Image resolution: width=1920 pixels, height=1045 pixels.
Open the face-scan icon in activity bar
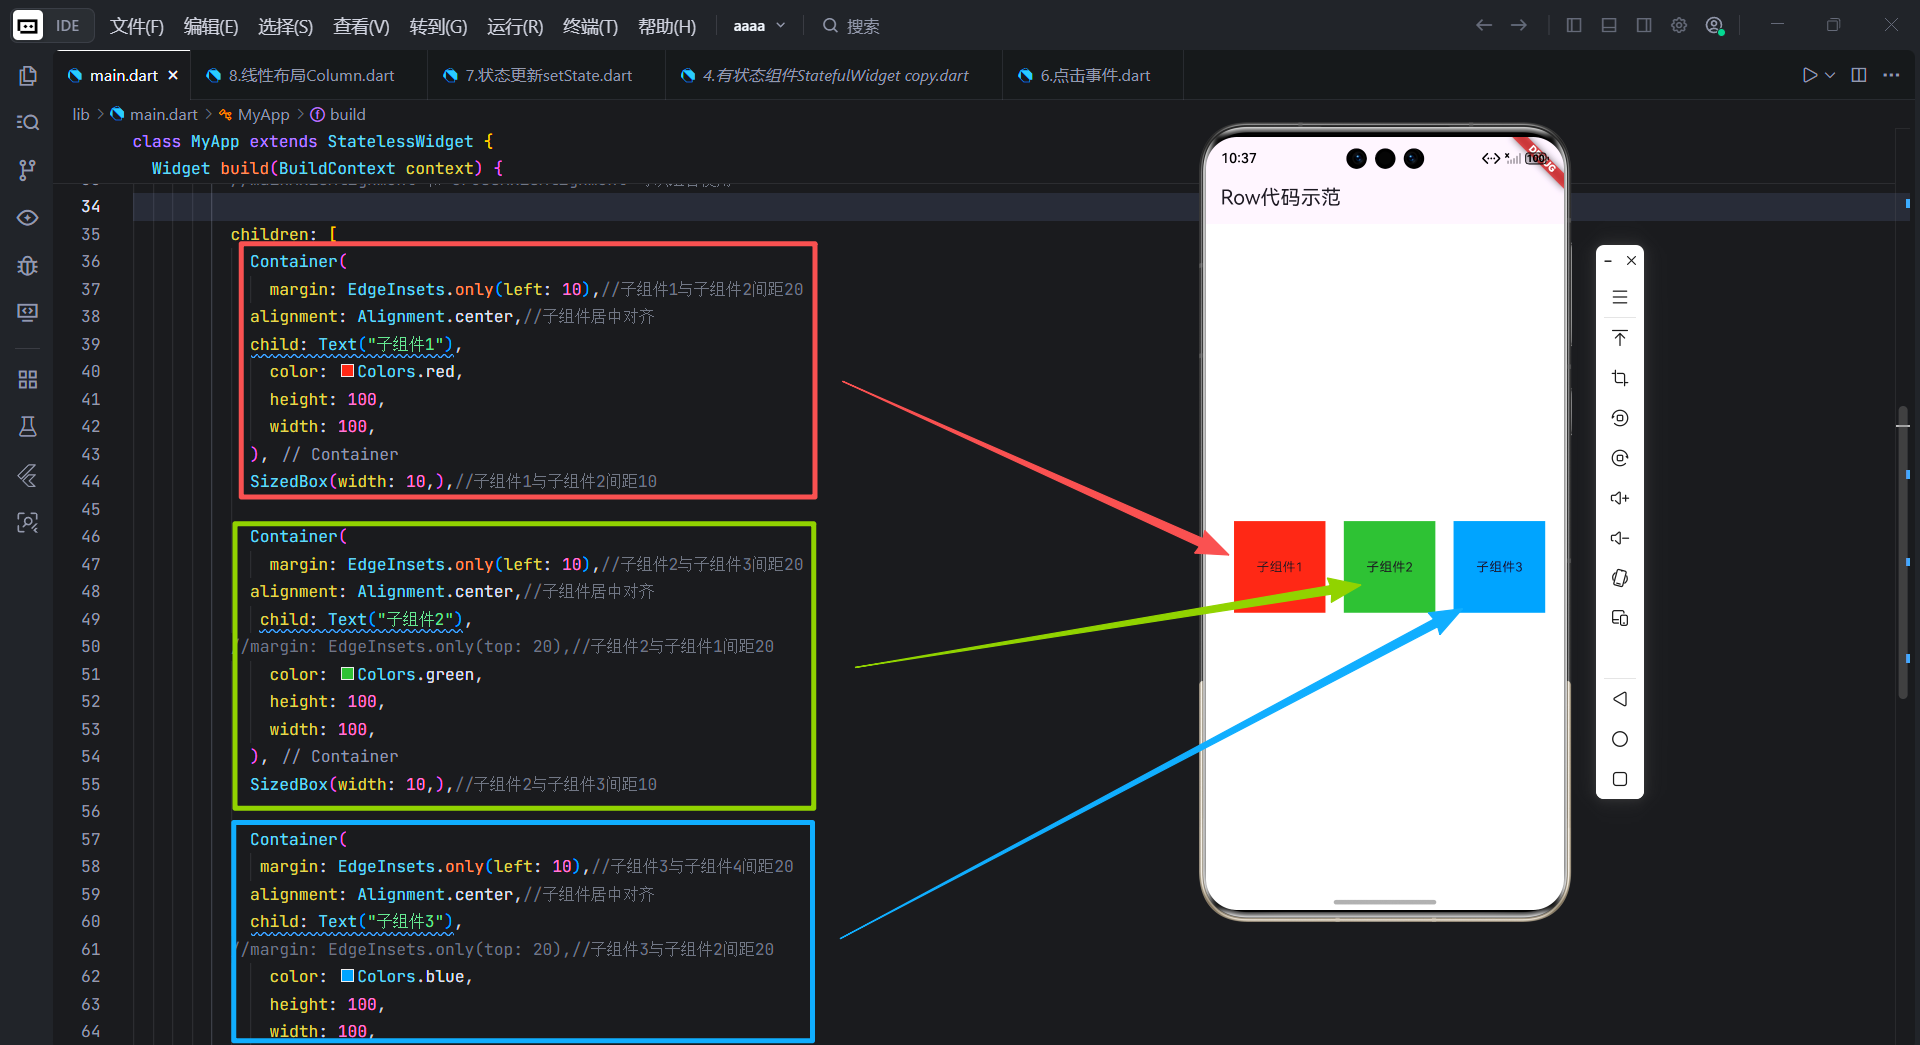28,522
